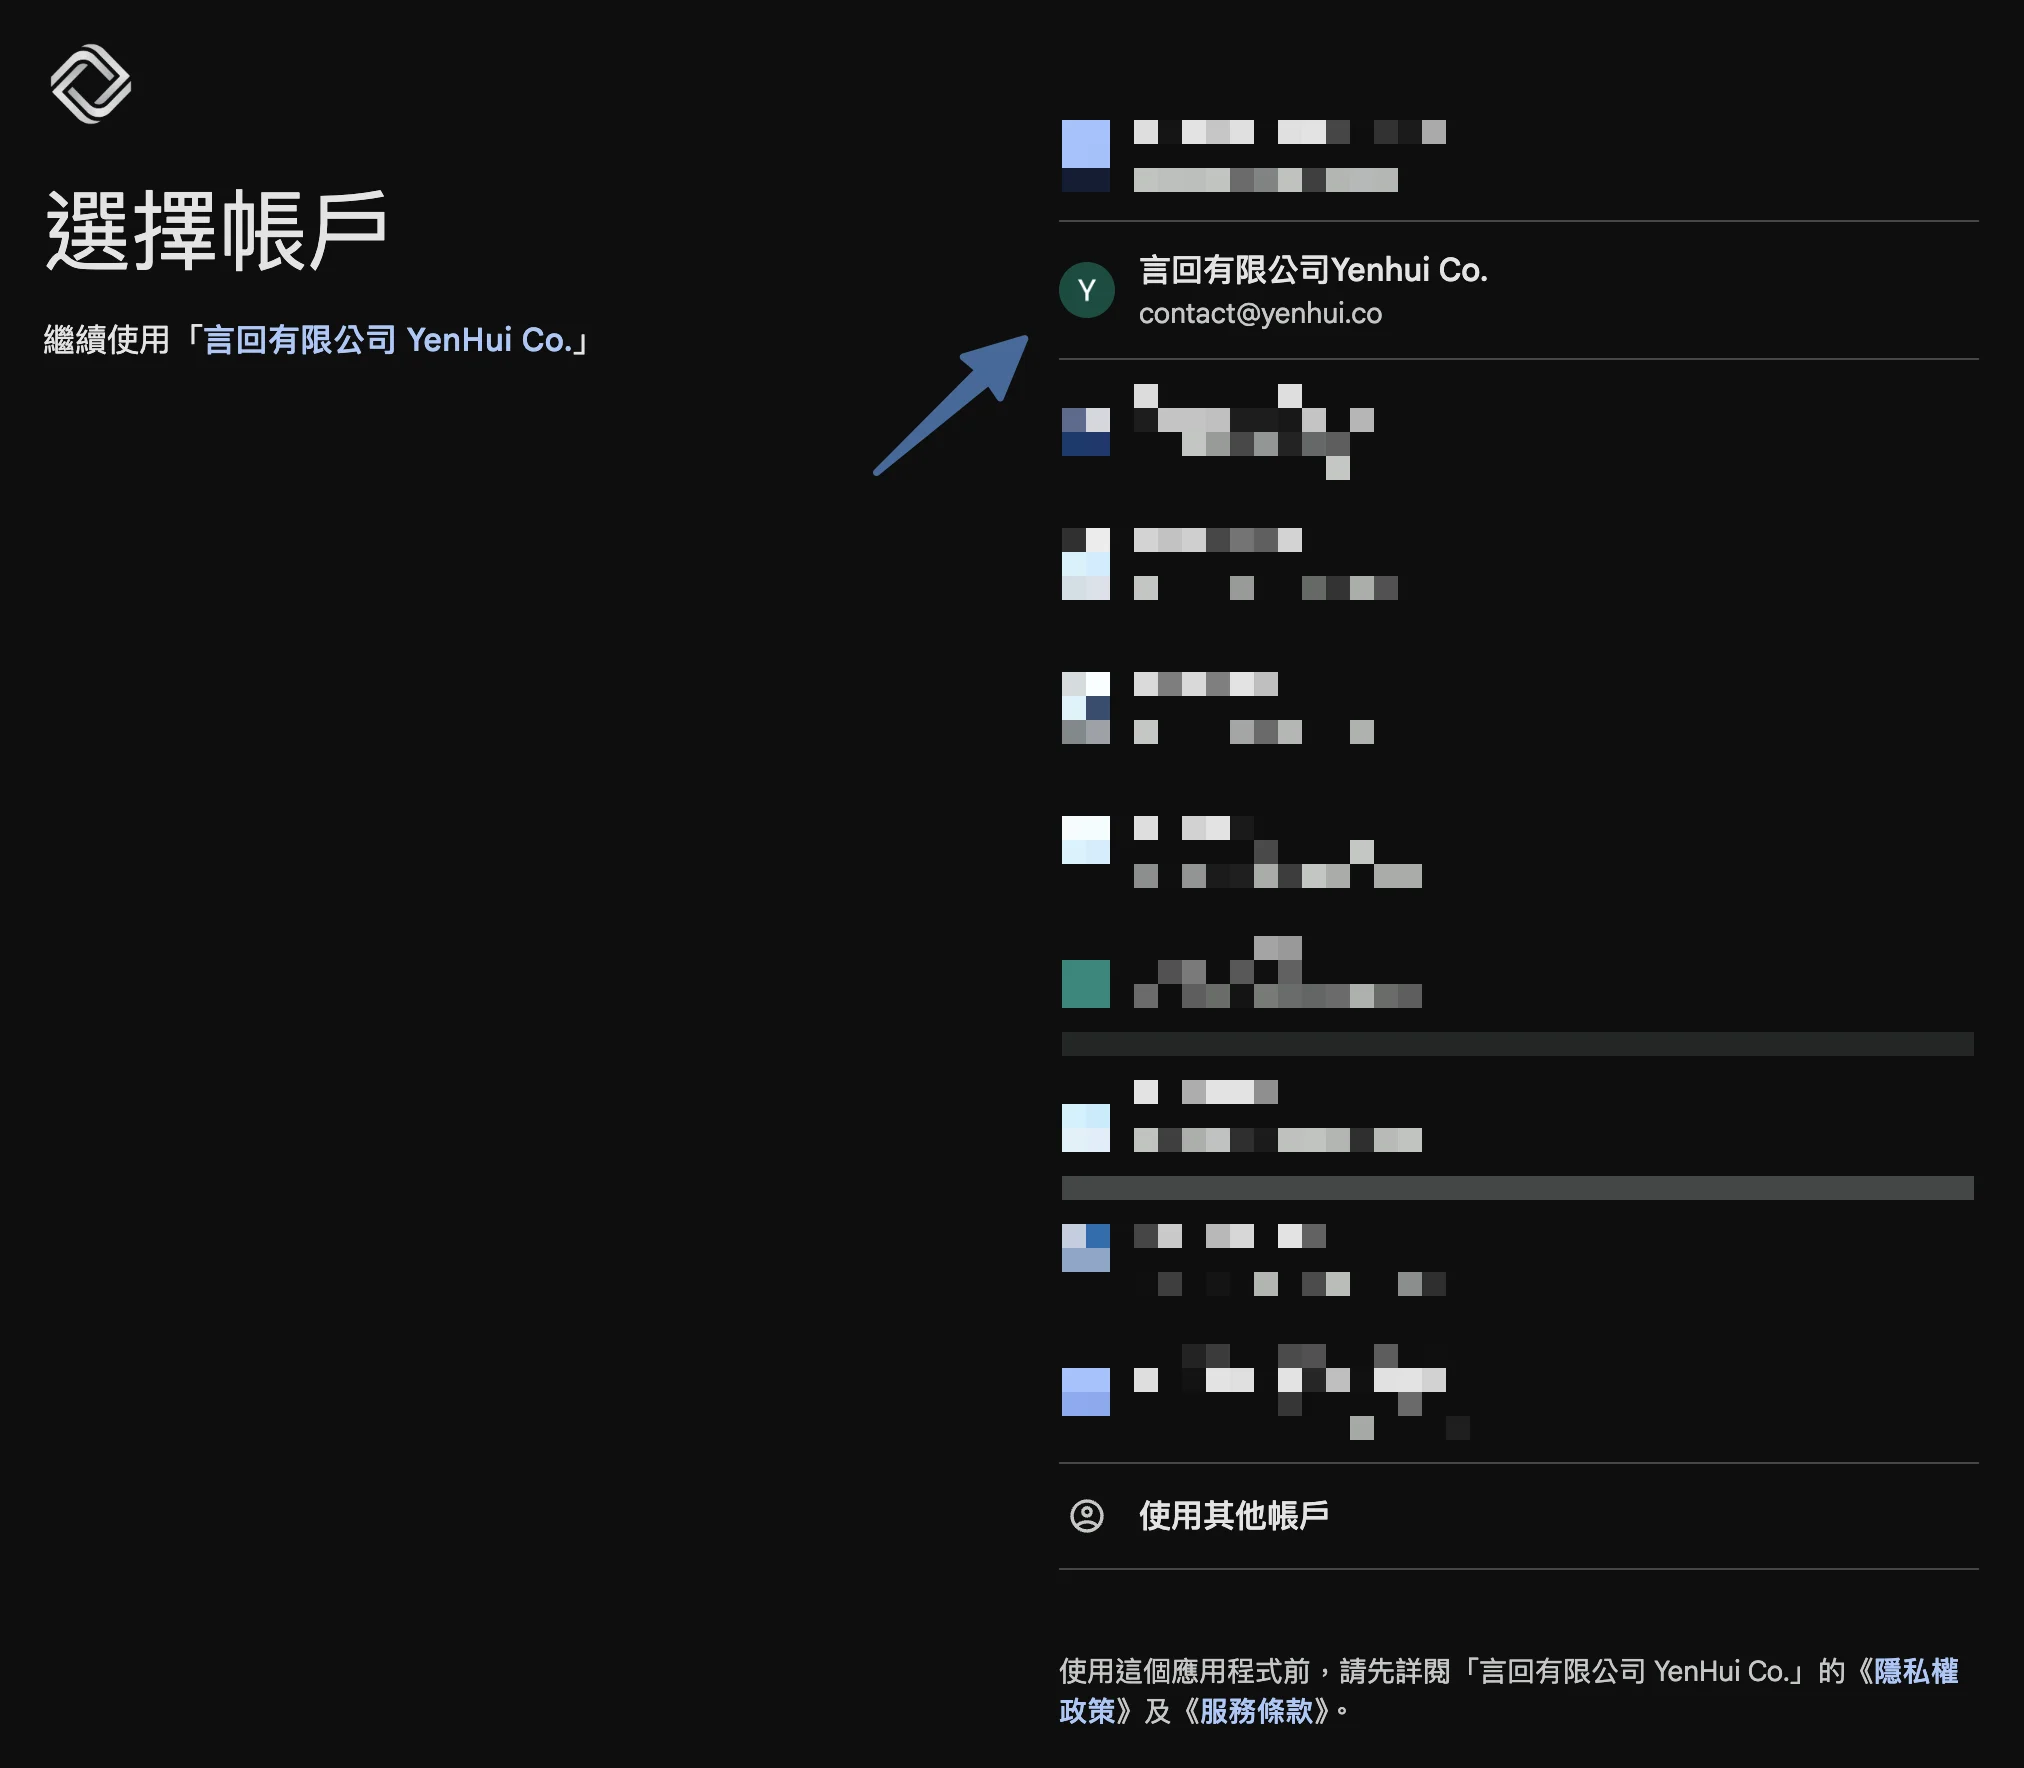Click the YenHui app logo icon
Viewport: 2024px width, 1768px height.
(x=91, y=84)
